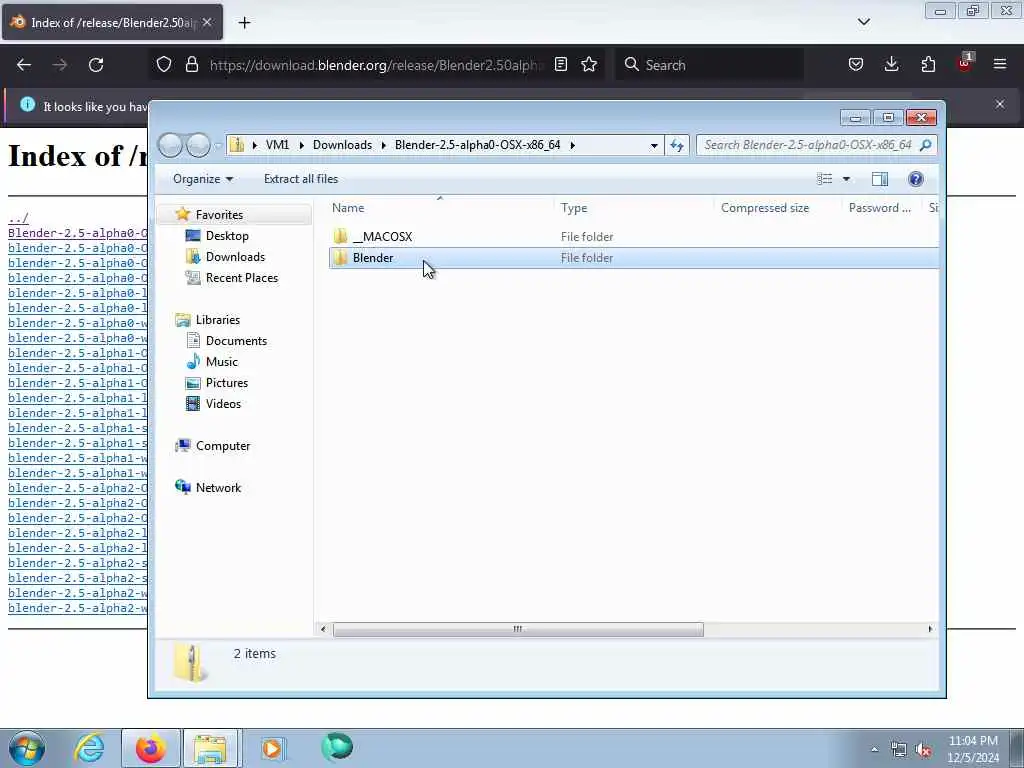1024x768 pixels.
Task: Select Pictures library
Action: click(x=227, y=383)
